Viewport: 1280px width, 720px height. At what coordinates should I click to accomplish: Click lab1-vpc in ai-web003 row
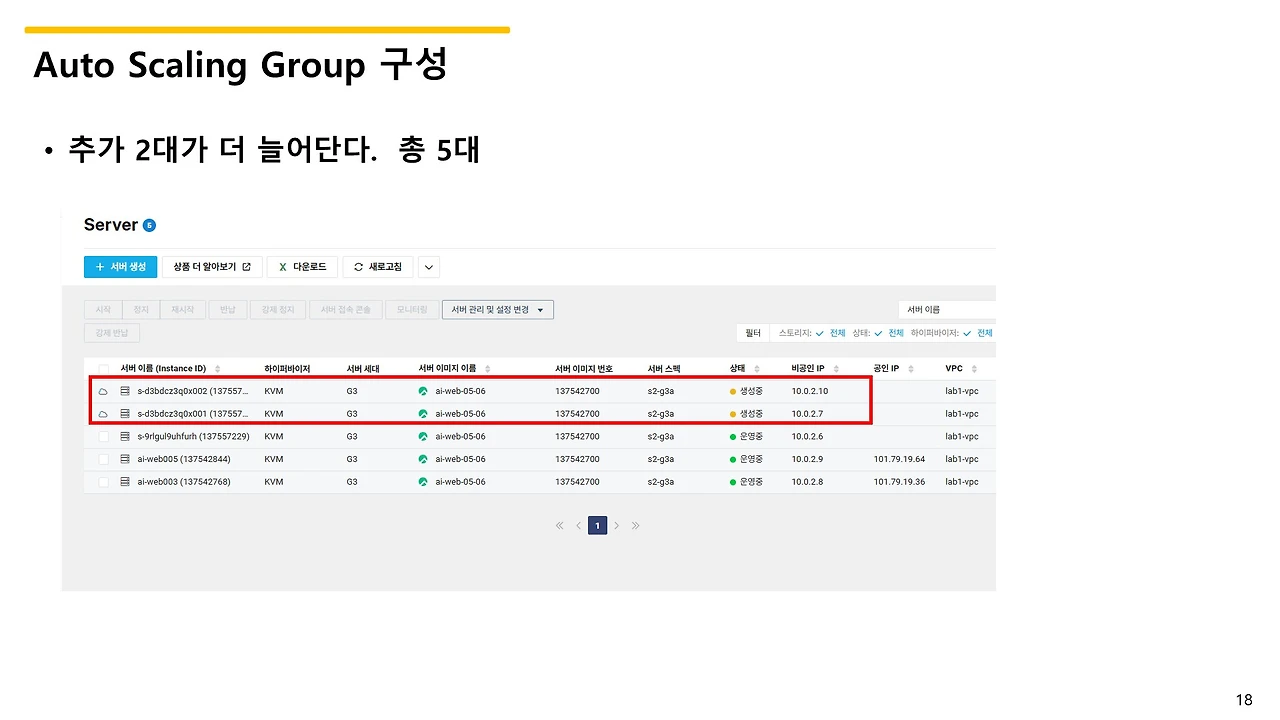click(962, 482)
